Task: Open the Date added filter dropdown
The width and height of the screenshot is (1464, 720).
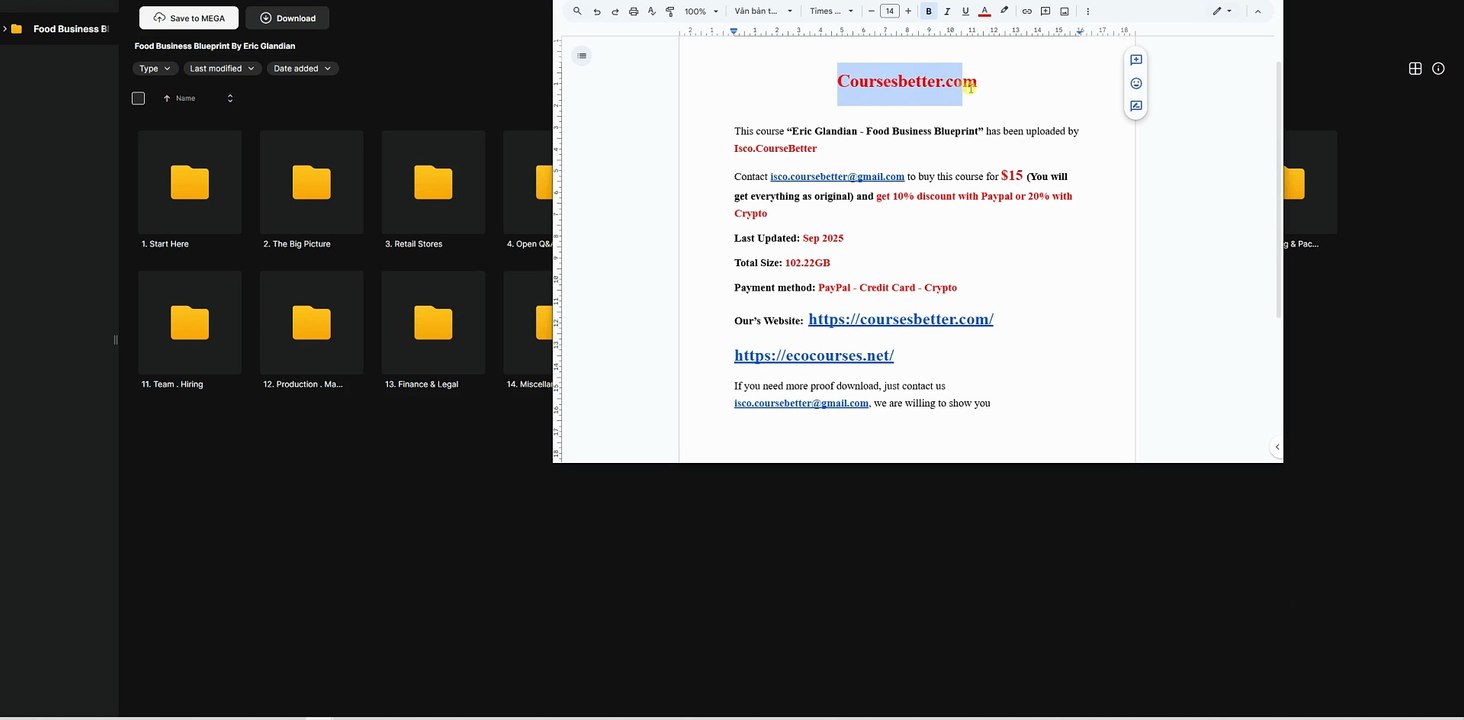Action: click(x=302, y=68)
